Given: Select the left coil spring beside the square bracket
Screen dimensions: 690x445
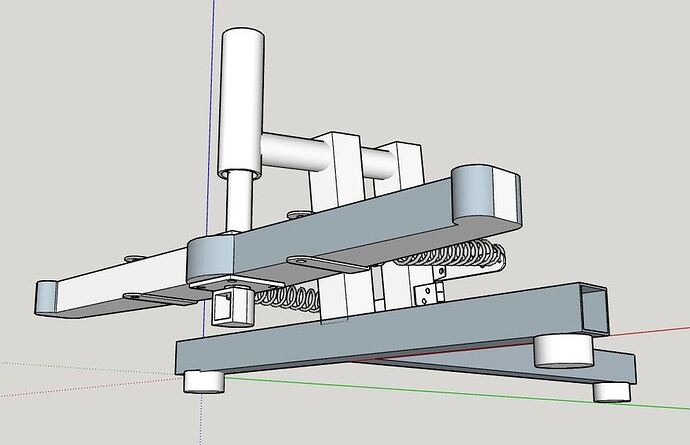Looking at the screenshot, I should coord(288,299).
